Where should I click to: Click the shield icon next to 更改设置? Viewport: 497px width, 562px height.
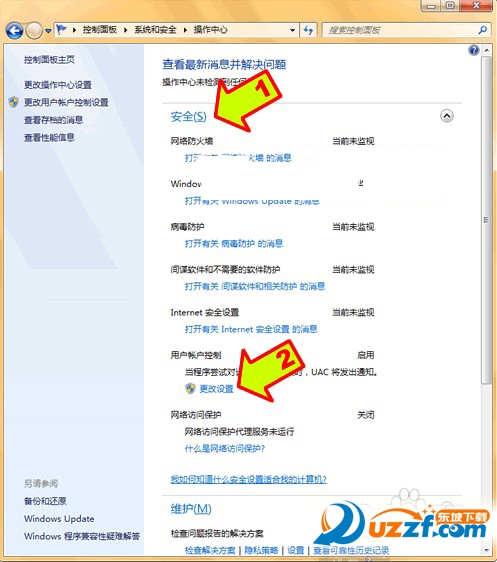[190, 389]
